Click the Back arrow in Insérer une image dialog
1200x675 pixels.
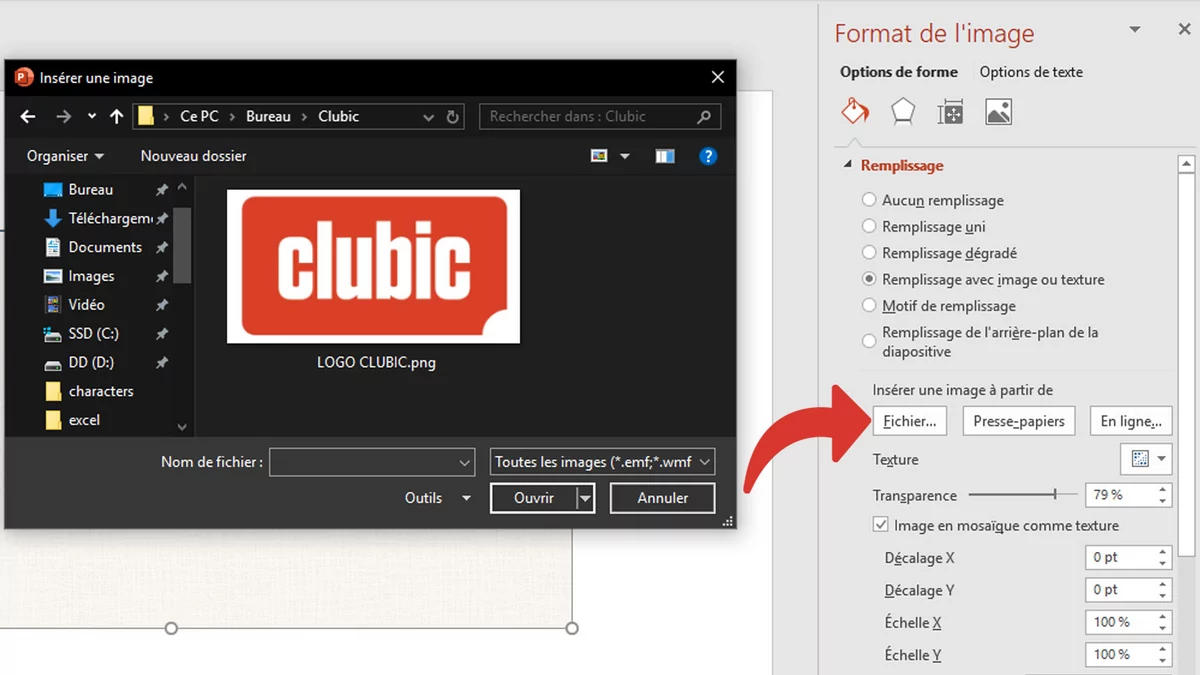[x=27, y=117]
